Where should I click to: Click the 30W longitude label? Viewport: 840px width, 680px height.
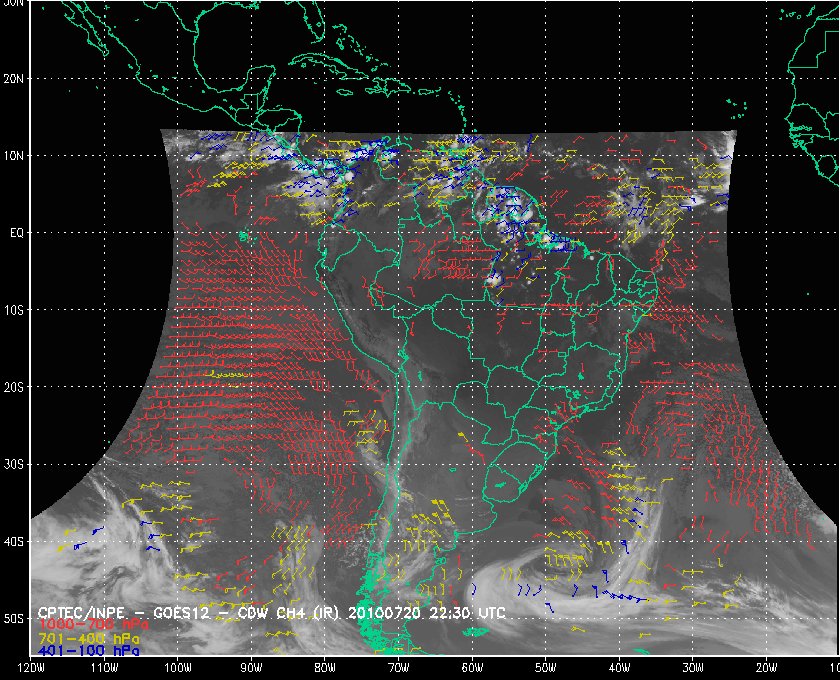click(x=693, y=667)
